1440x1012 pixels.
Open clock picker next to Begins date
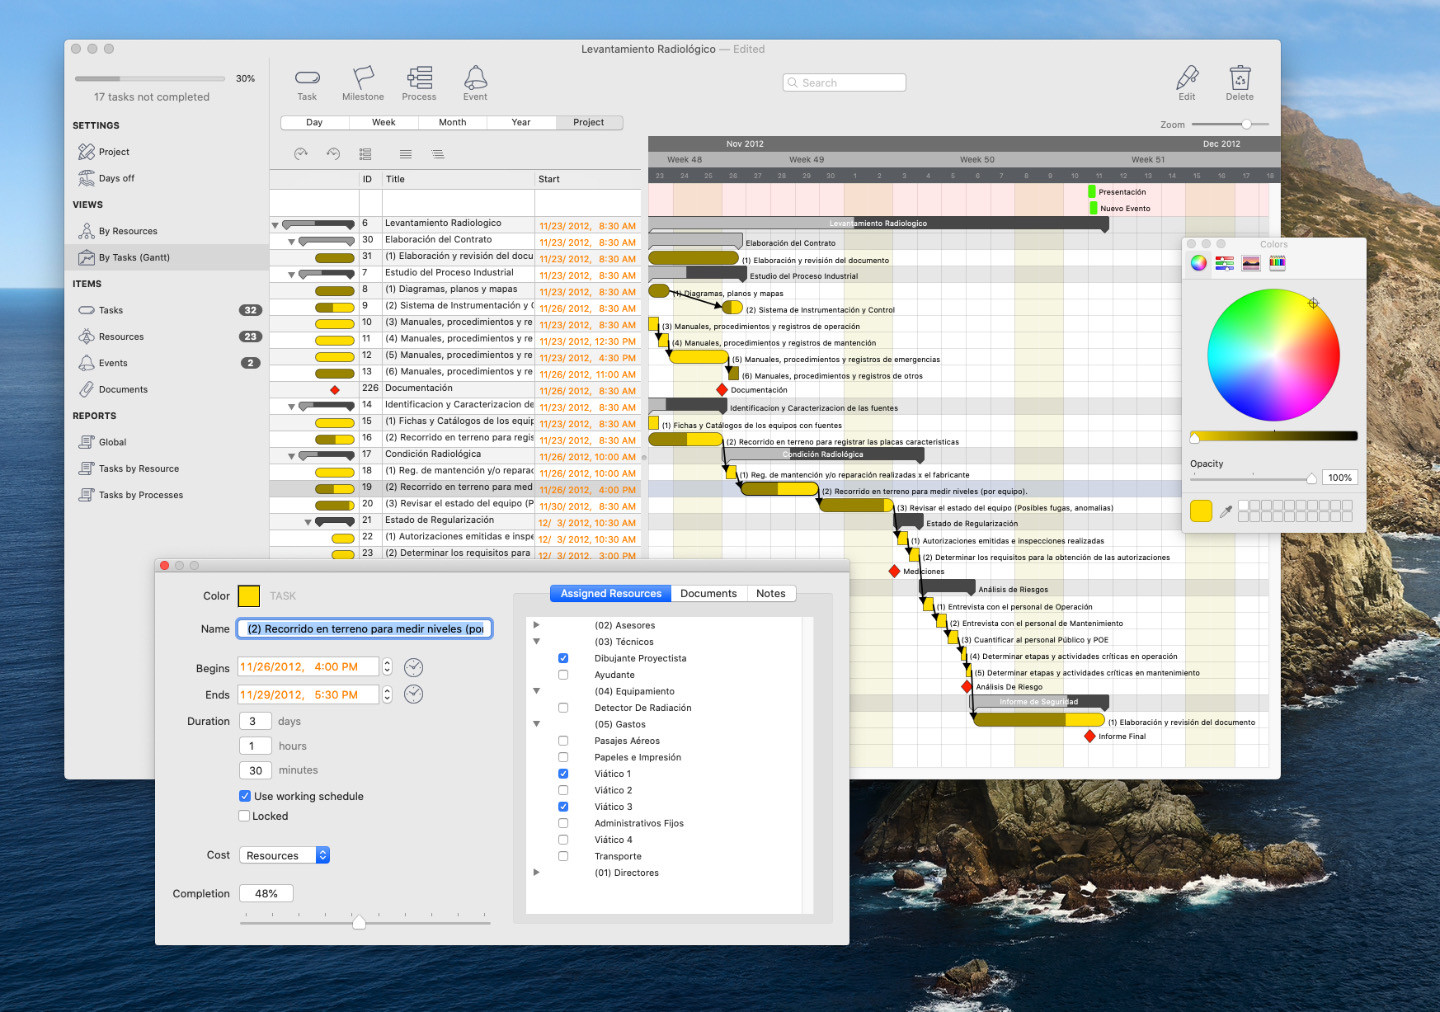tap(413, 667)
